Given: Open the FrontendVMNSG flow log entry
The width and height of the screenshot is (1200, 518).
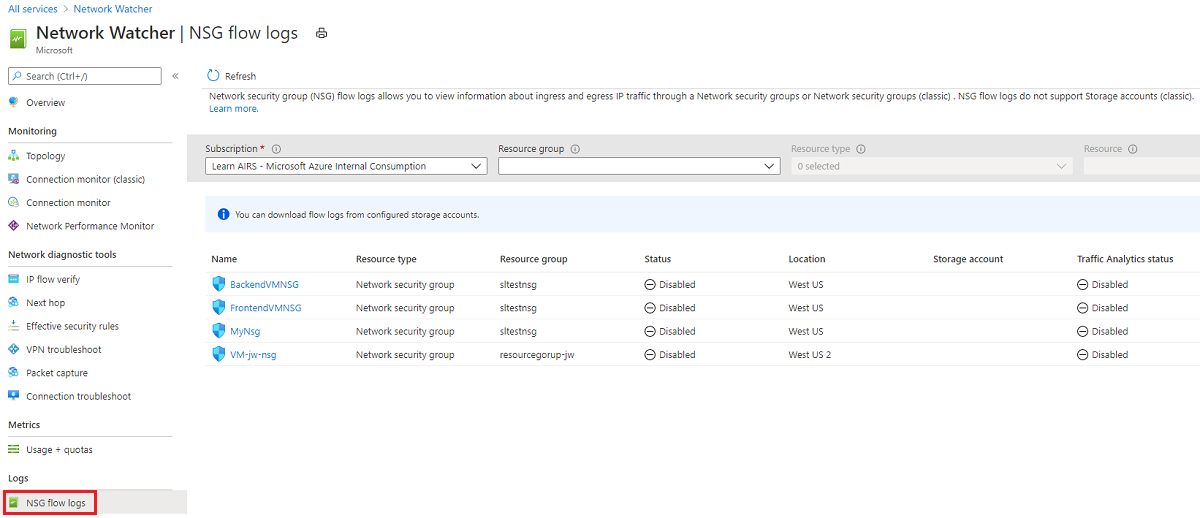Looking at the screenshot, I should 265,308.
